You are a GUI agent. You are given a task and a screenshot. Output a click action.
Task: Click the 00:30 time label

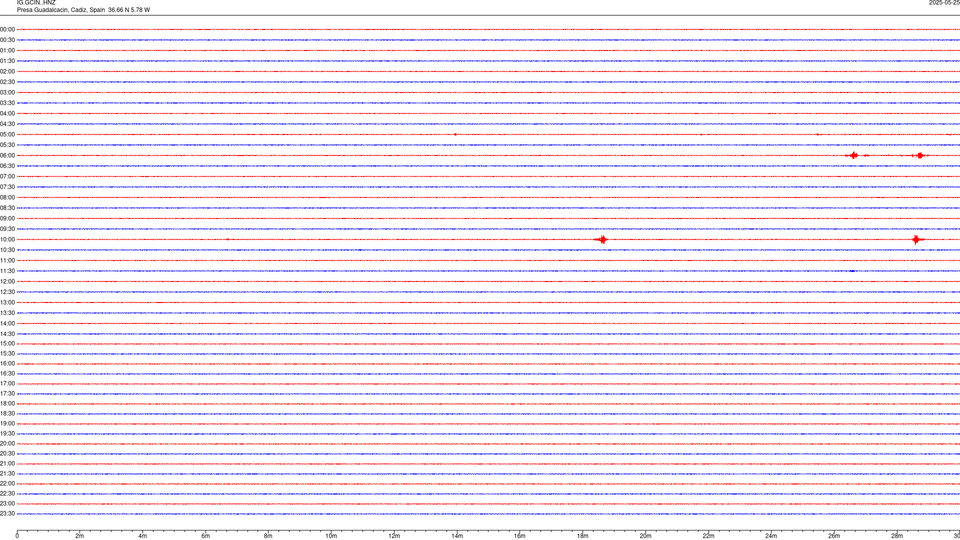(x=7, y=40)
